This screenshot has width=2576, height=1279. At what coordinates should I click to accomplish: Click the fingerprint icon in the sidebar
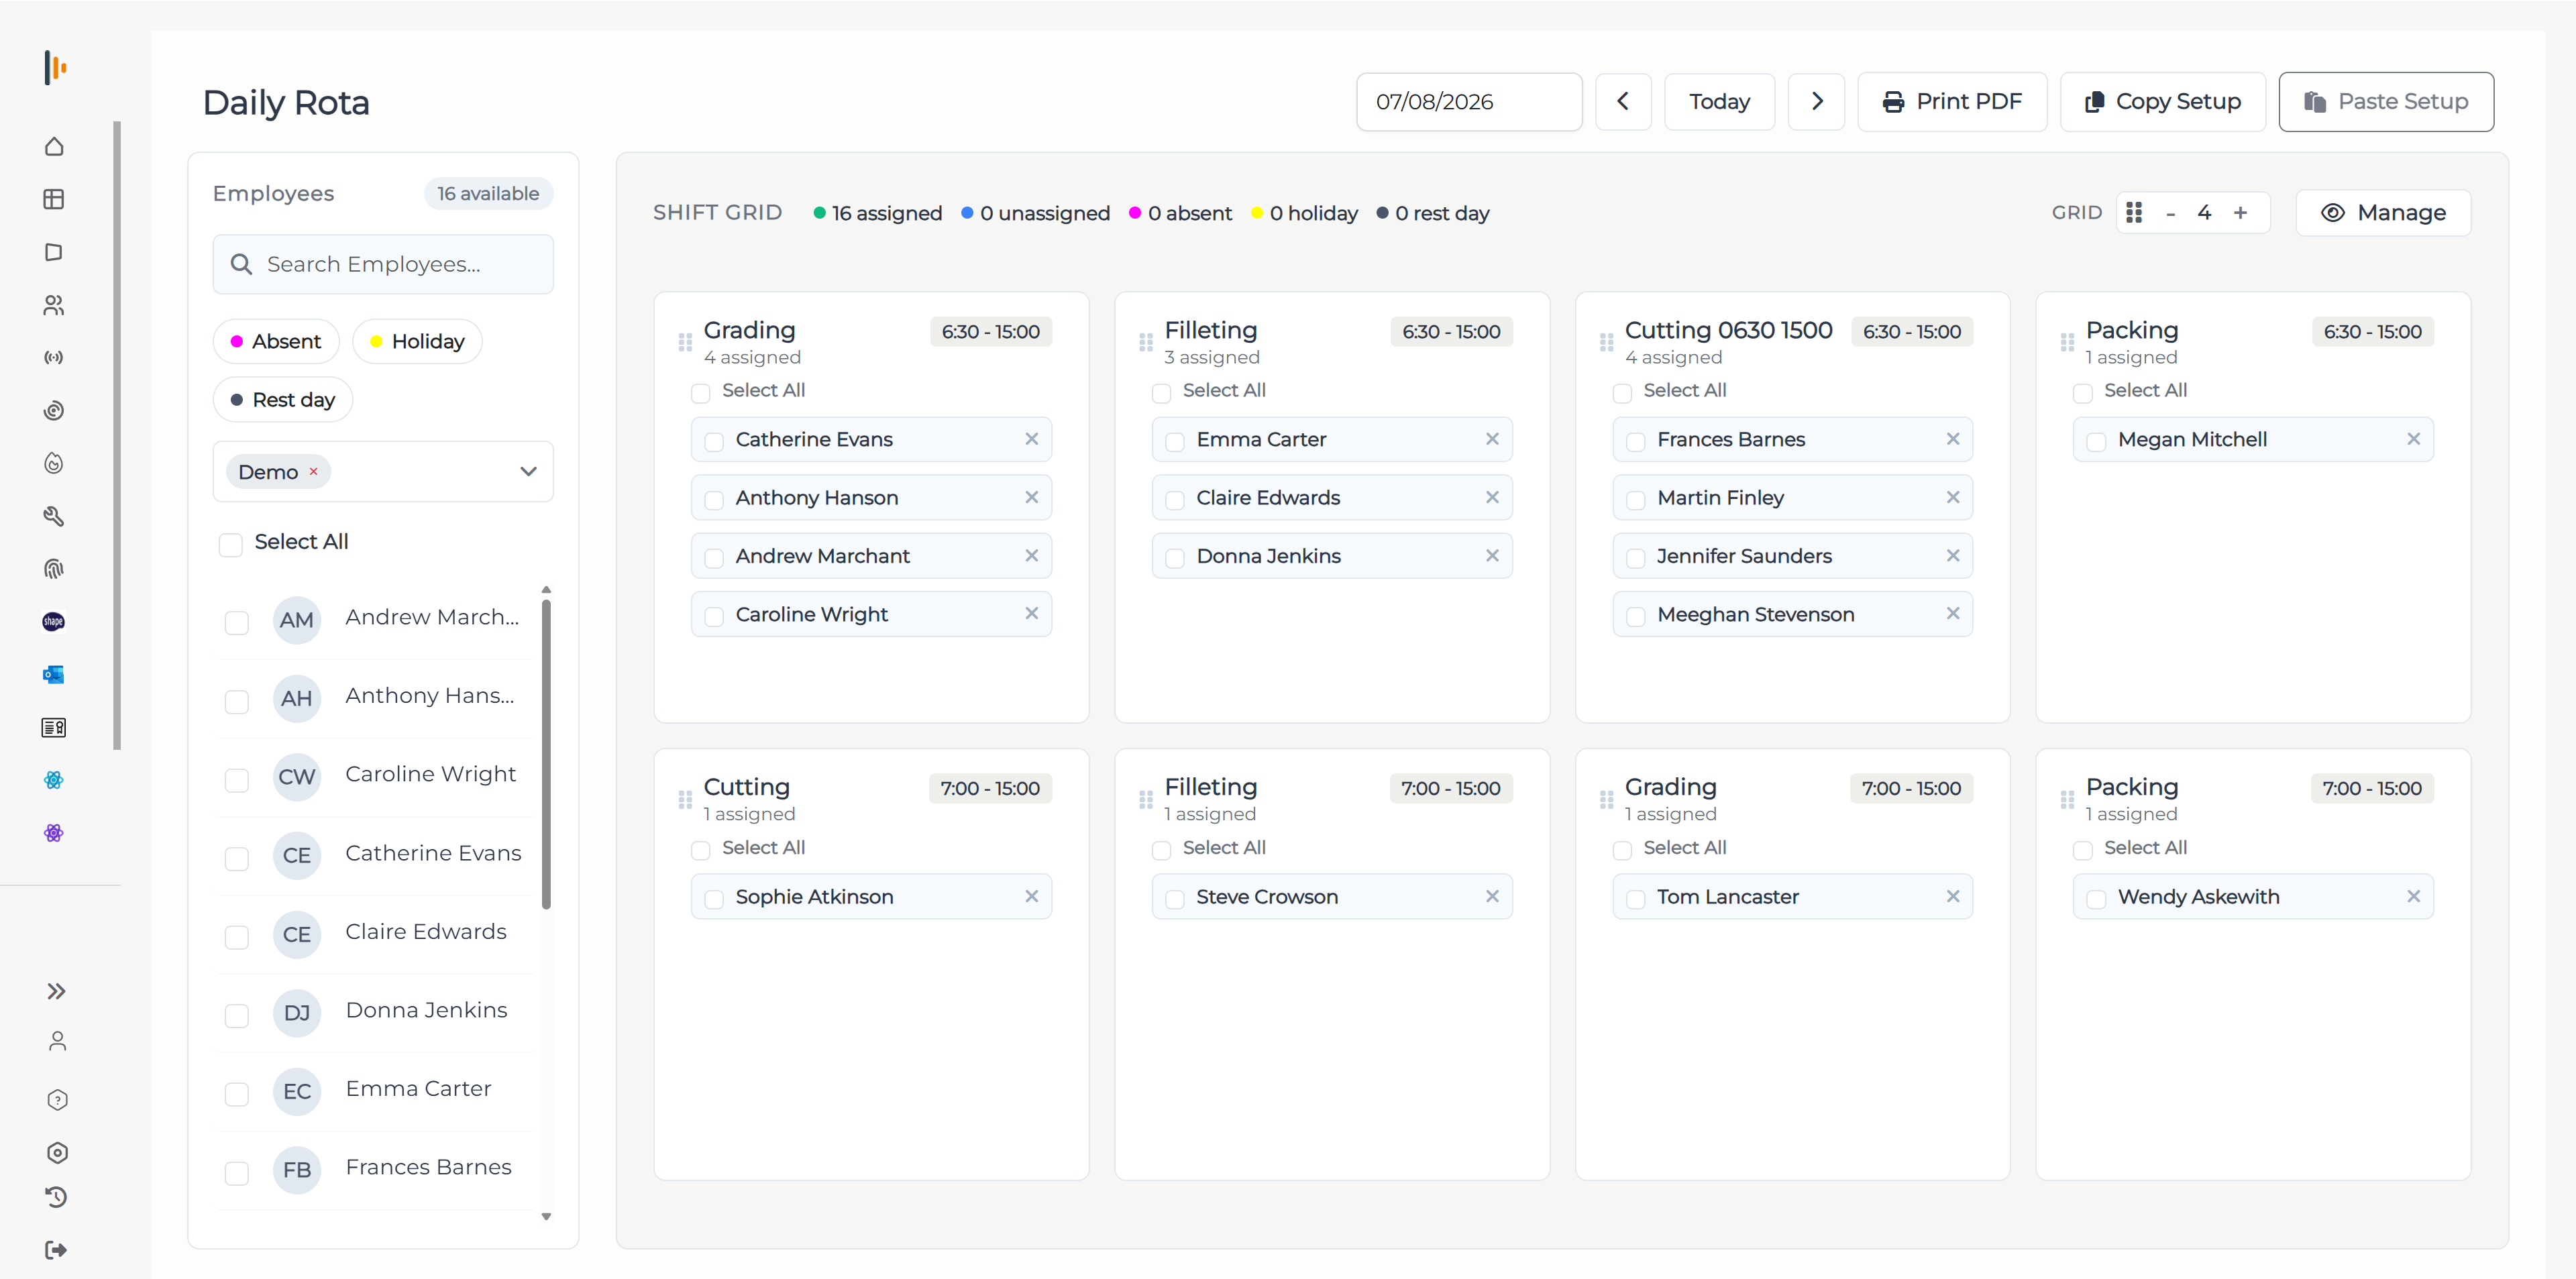click(54, 569)
